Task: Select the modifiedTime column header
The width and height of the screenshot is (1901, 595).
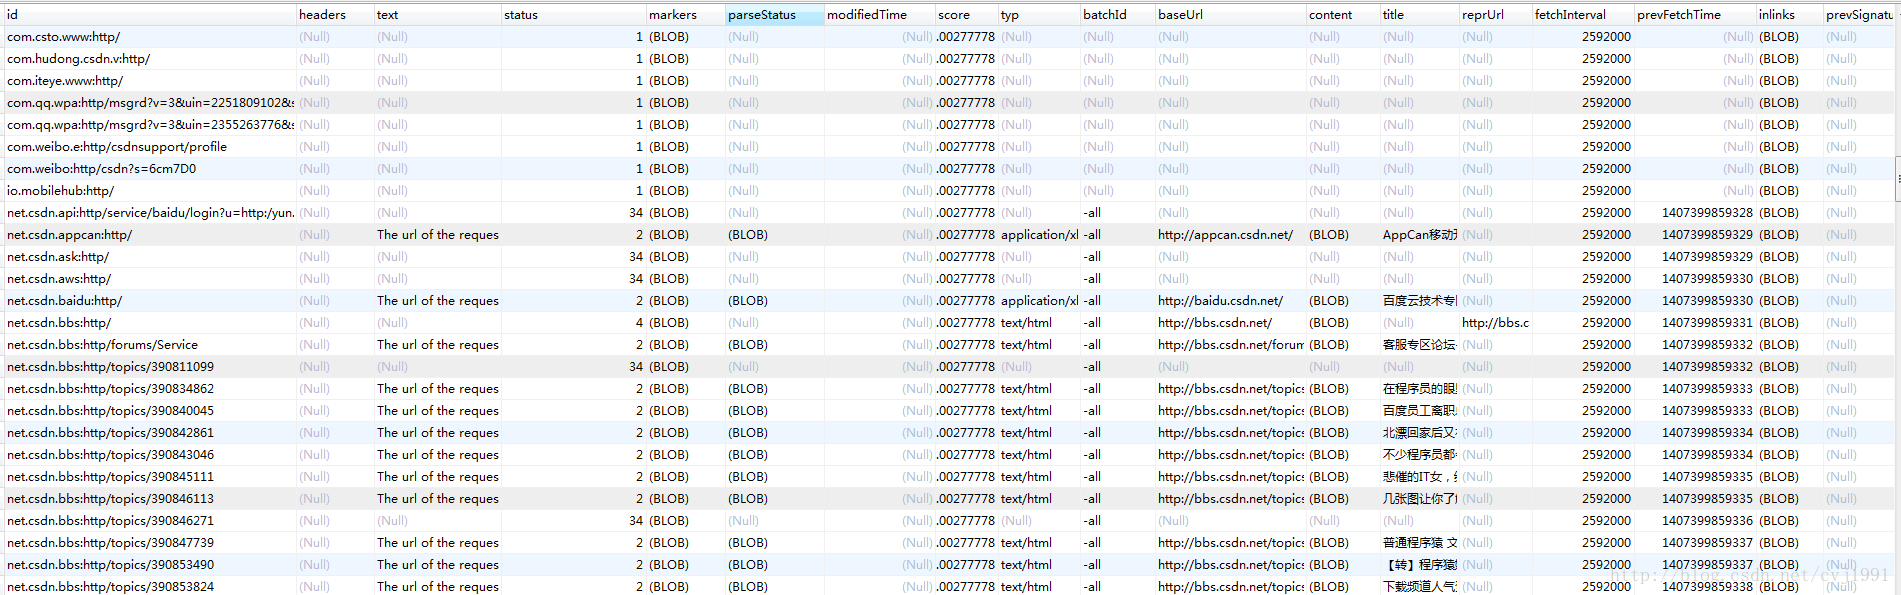Action: pos(880,14)
